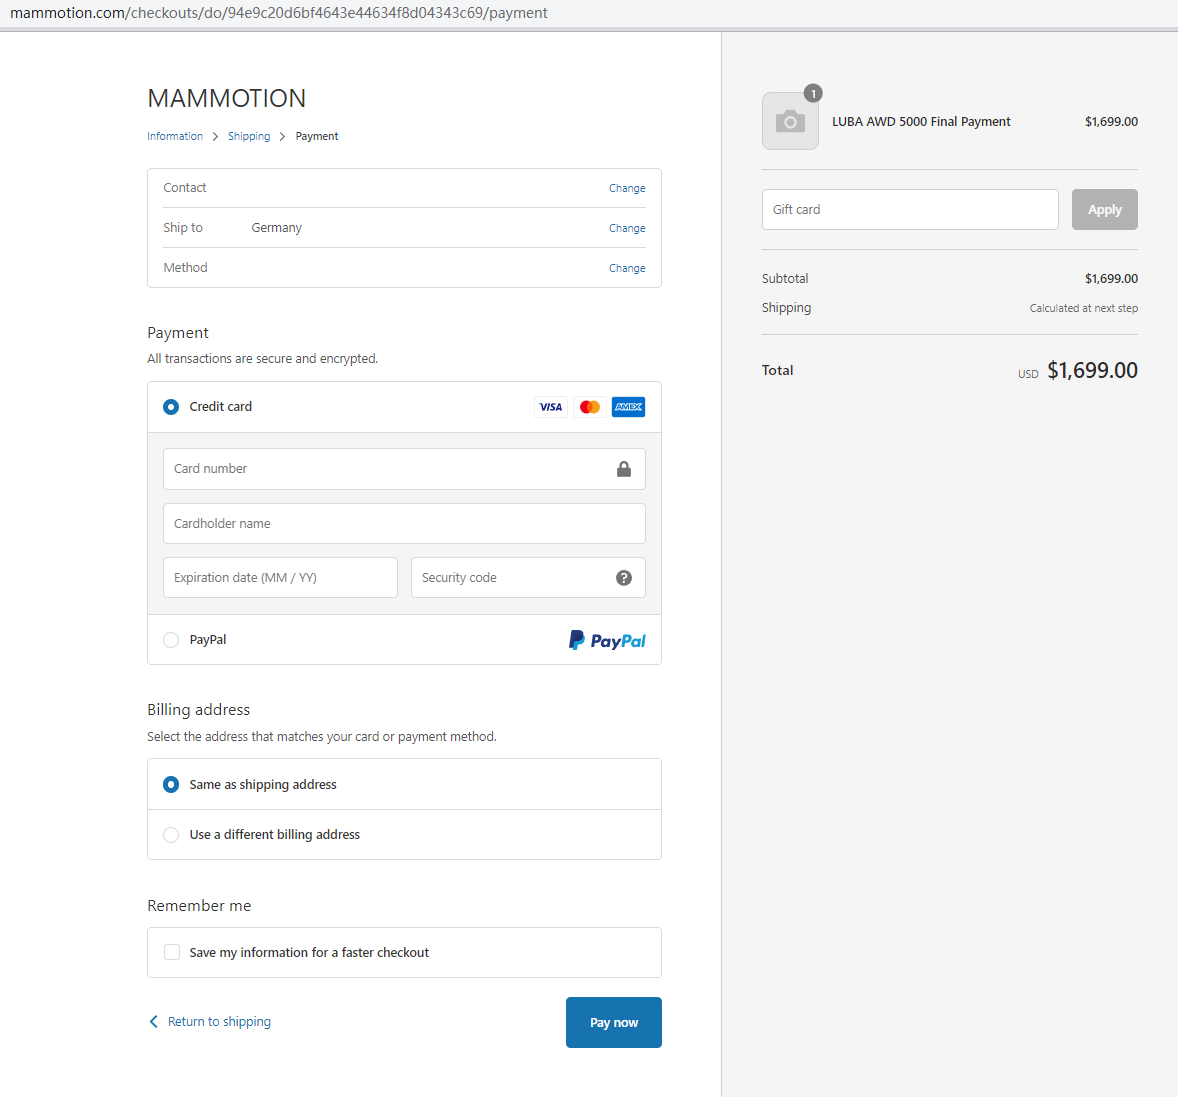The width and height of the screenshot is (1178, 1097).
Task: Click the PayPal logo
Action: (607, 640)
